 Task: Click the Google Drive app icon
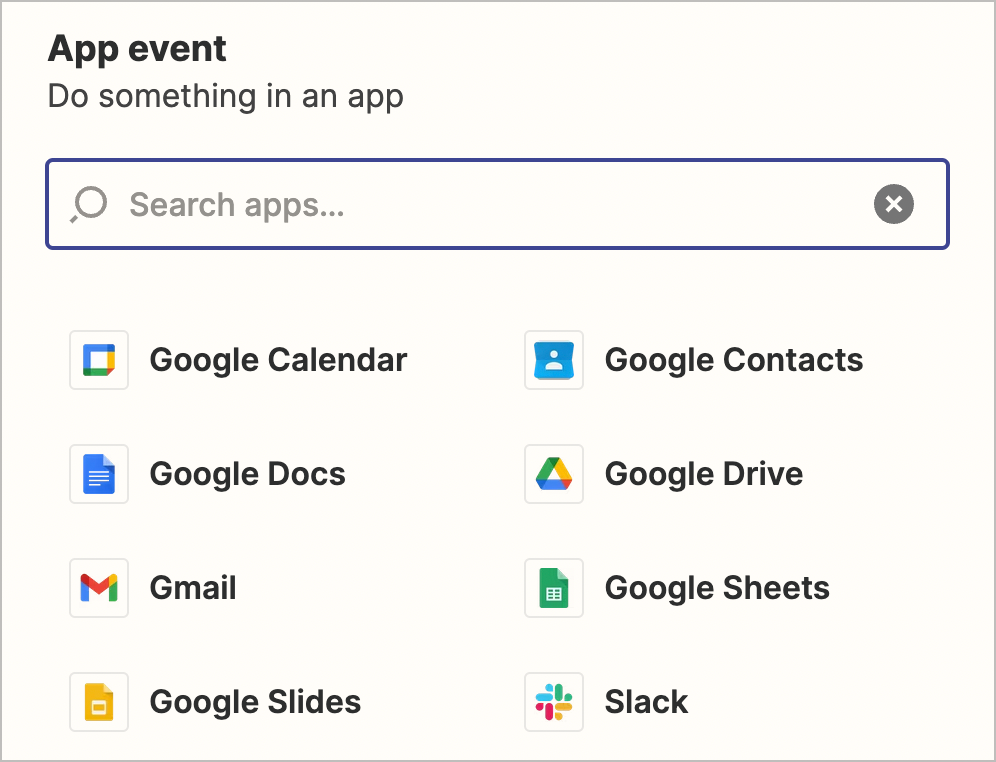pos(553,473)
